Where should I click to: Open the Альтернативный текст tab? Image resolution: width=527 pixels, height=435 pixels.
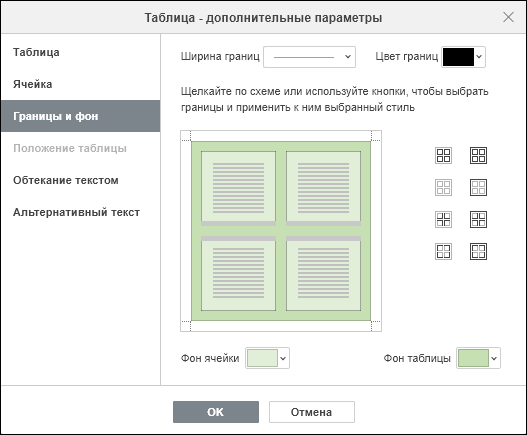tap(80, 212)
